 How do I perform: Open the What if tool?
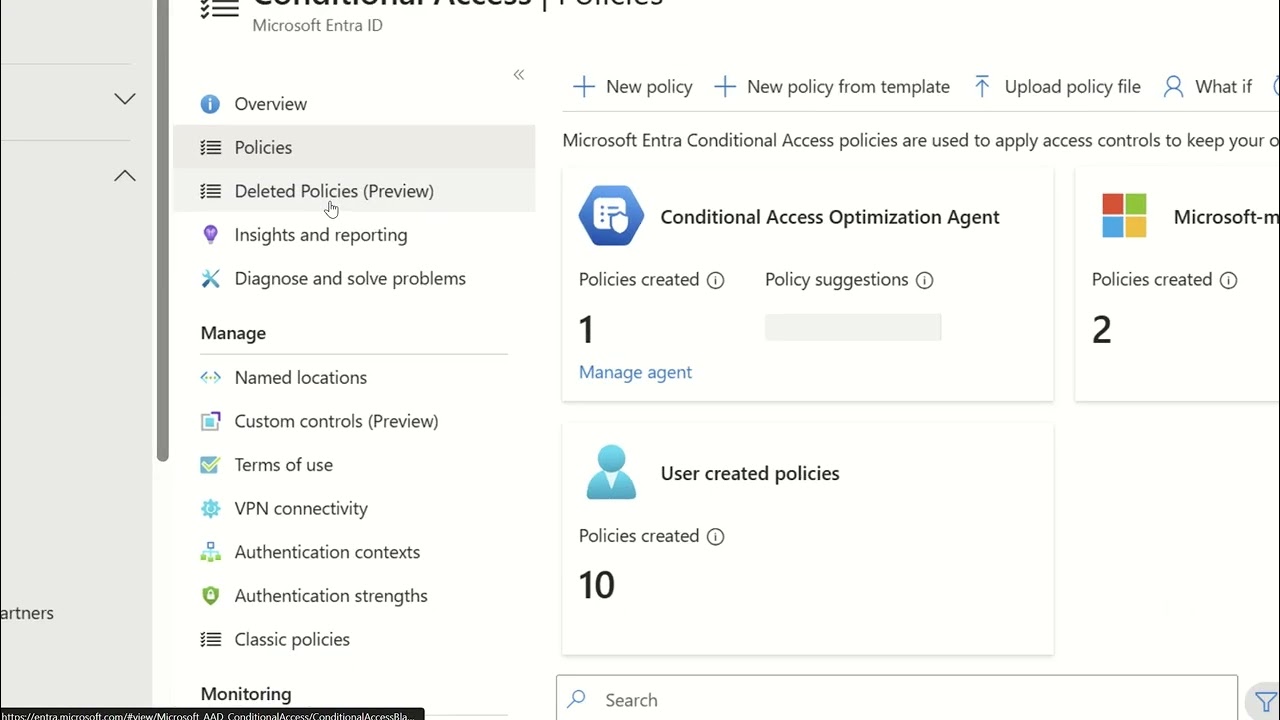tap(1207, 87)
